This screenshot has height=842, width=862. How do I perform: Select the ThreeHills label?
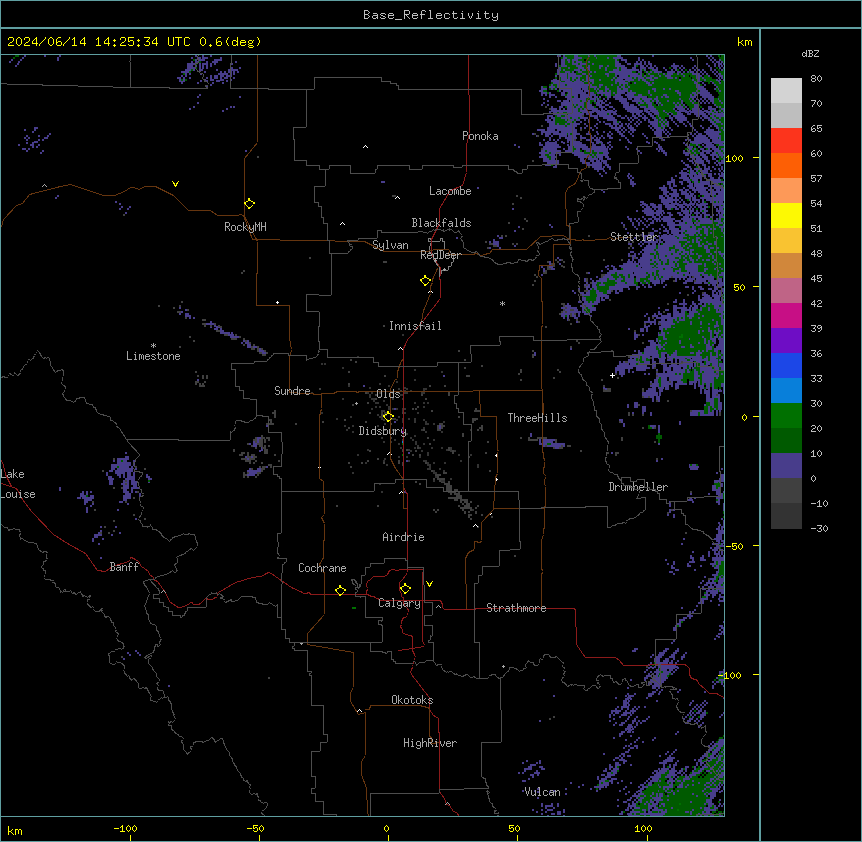[x=537, y=418]
